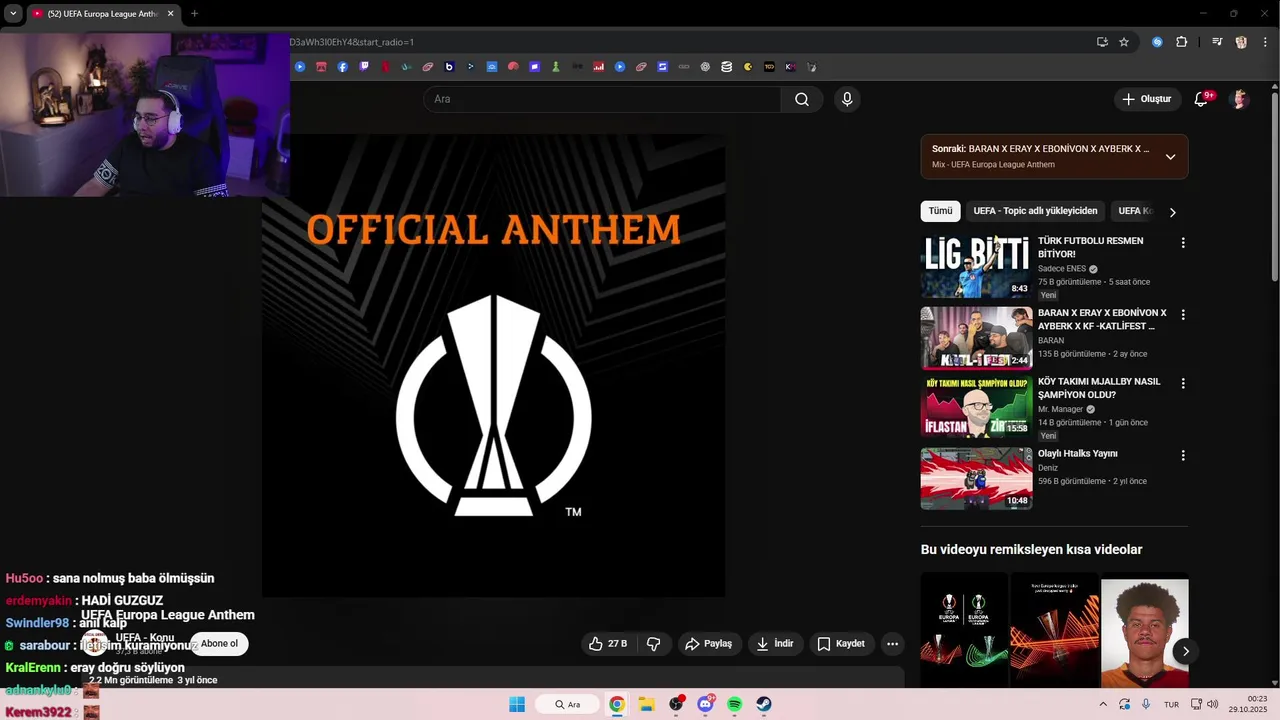
Task: Dislike the video with thumbs-down button
Action: 654,644
